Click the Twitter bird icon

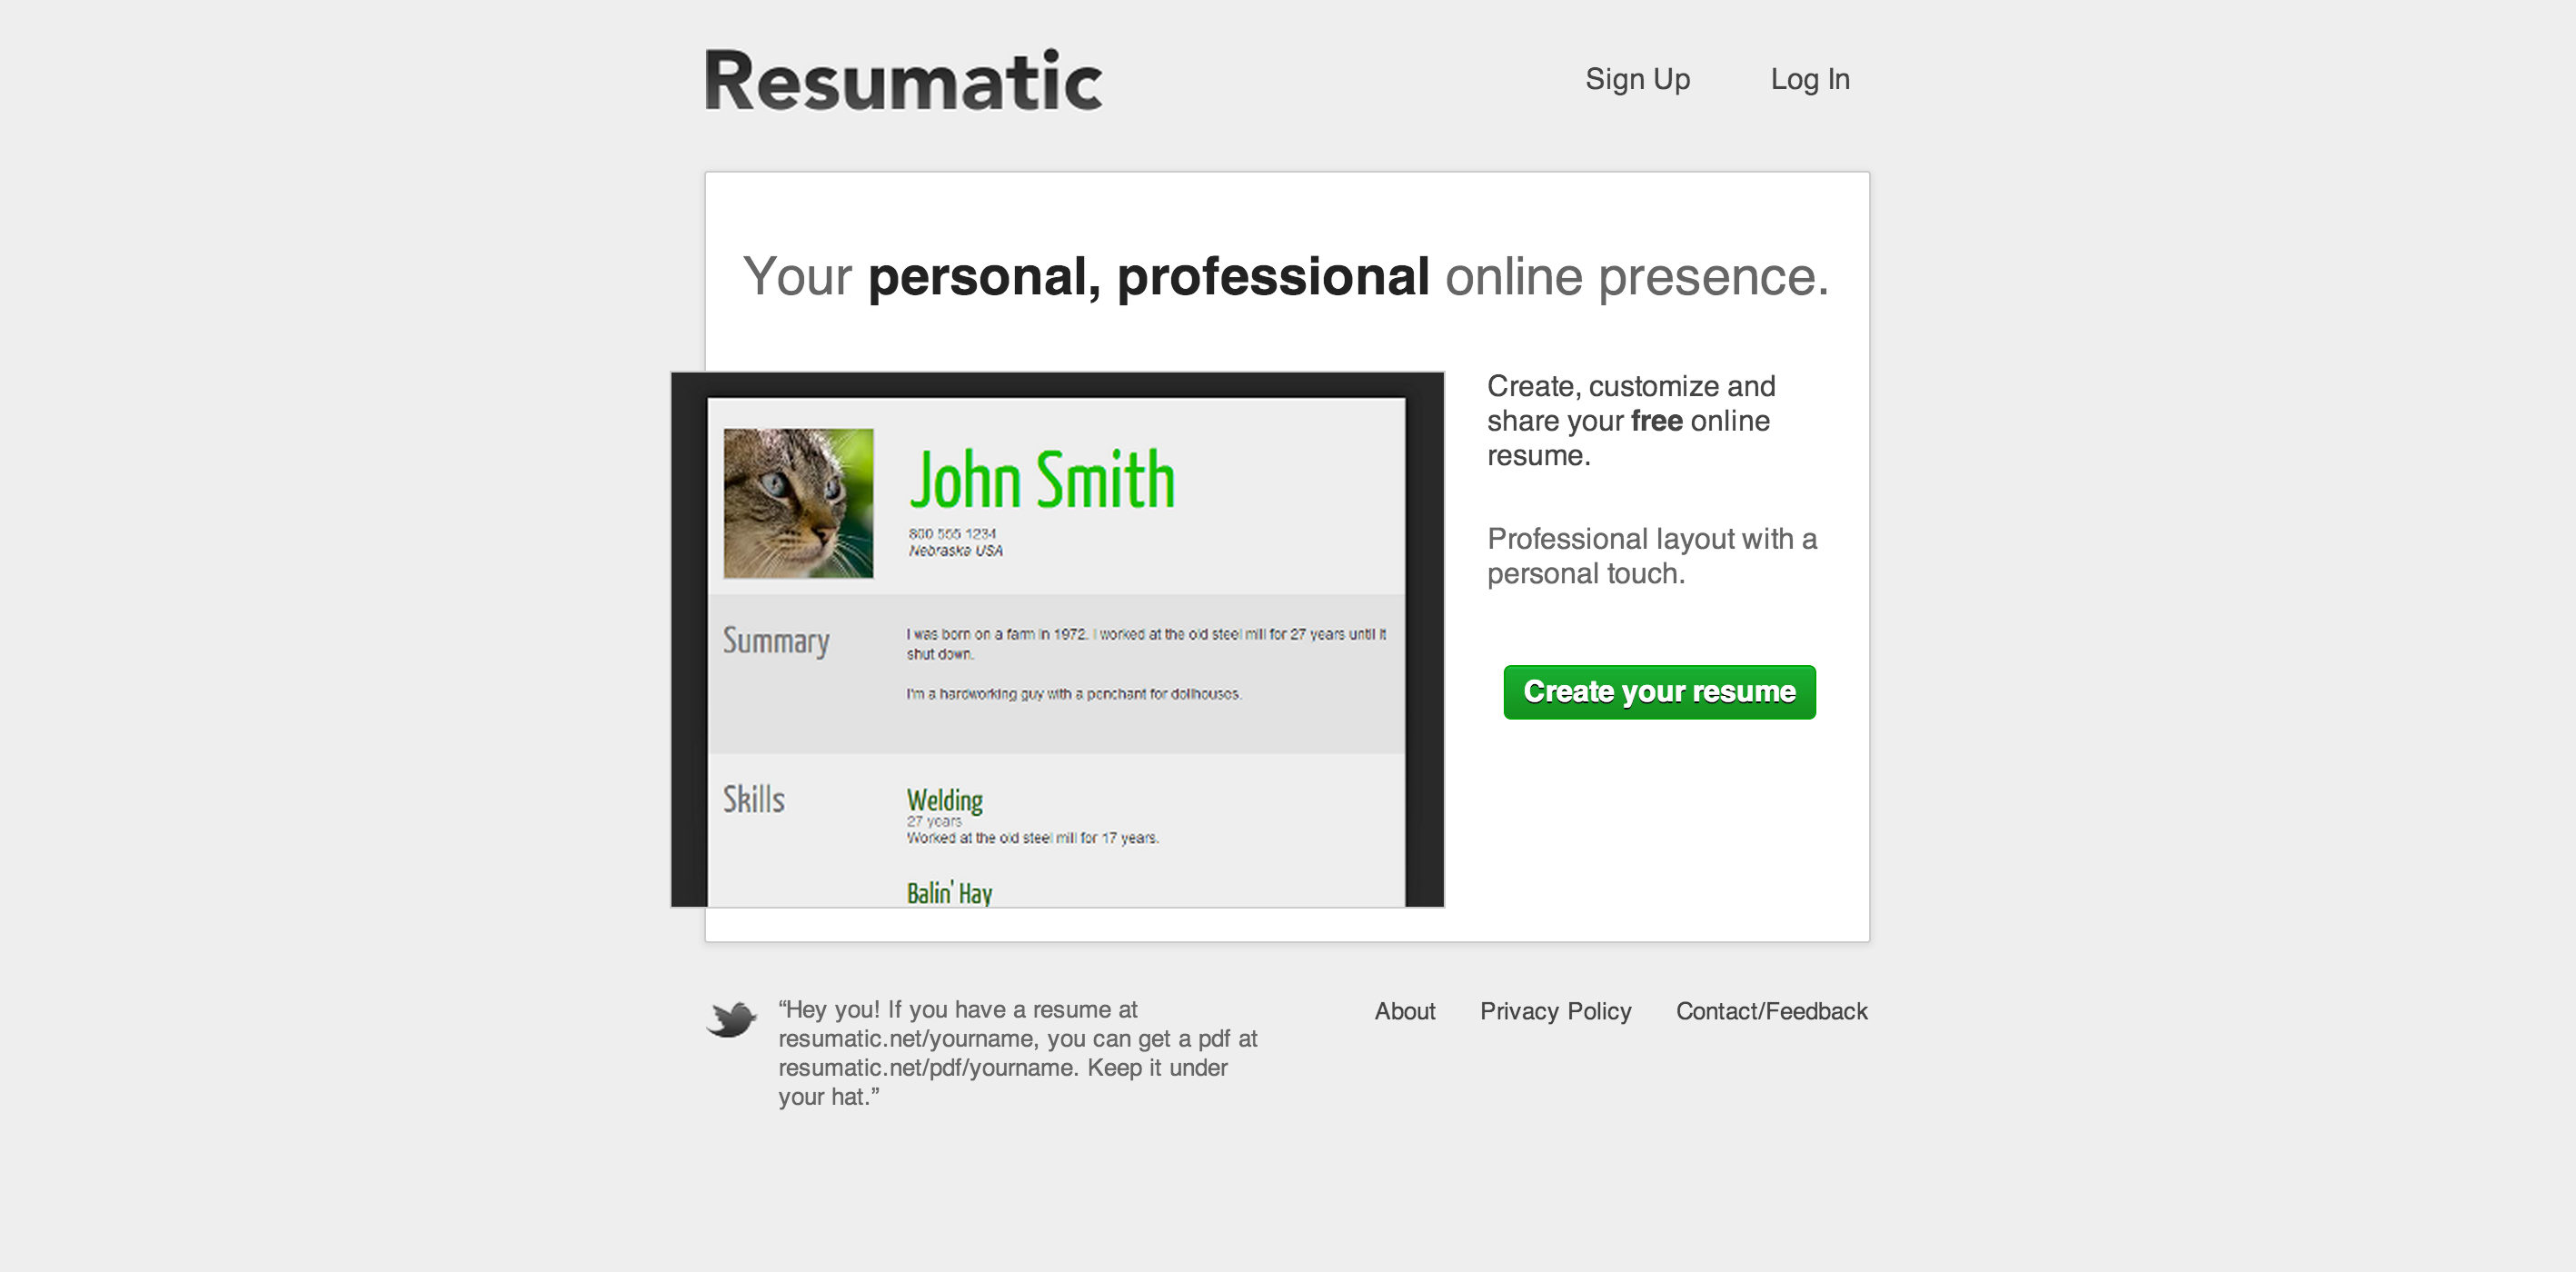731,1019
